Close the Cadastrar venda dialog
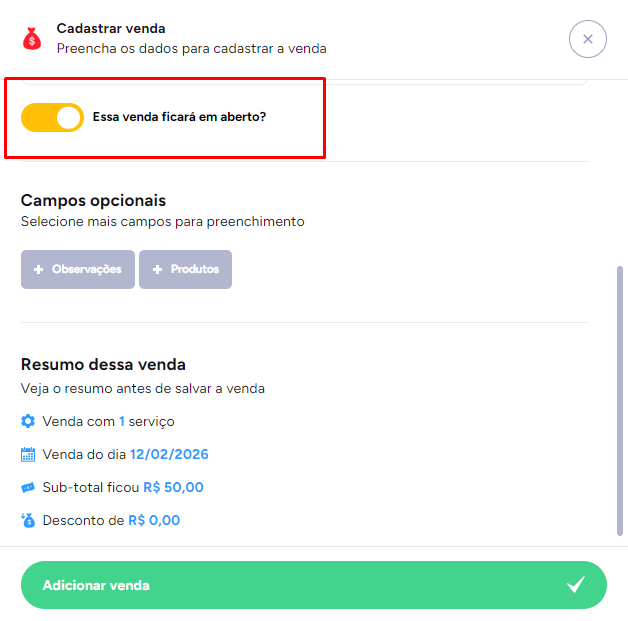The width and height of the screenshot is (628, 621). click(x=587, y=39)
